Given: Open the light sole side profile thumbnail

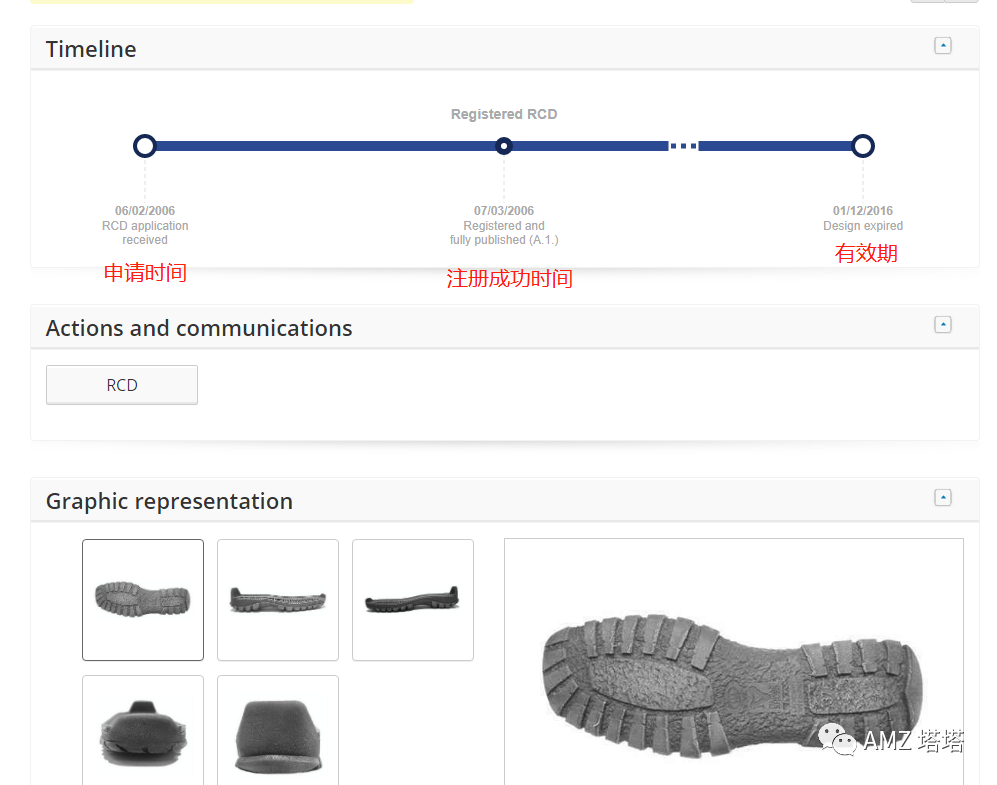Looking at the screenshot, I should coord(278,599).
